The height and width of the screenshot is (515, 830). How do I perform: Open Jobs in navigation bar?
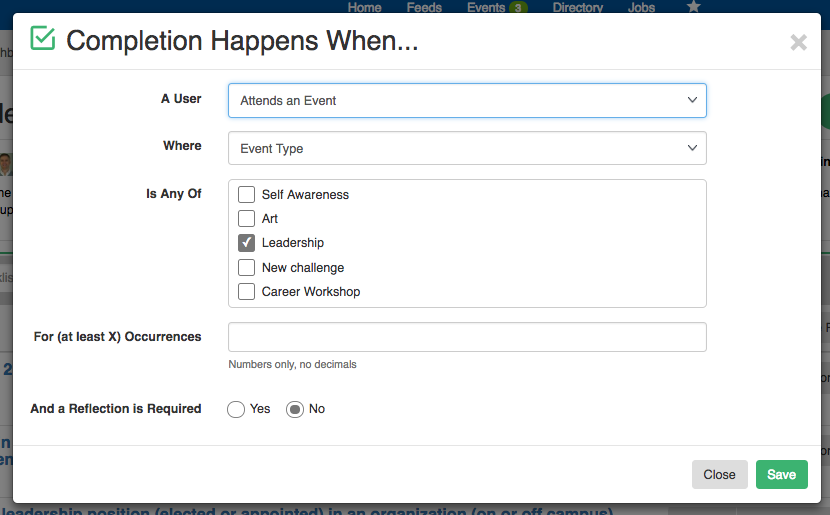641,7
